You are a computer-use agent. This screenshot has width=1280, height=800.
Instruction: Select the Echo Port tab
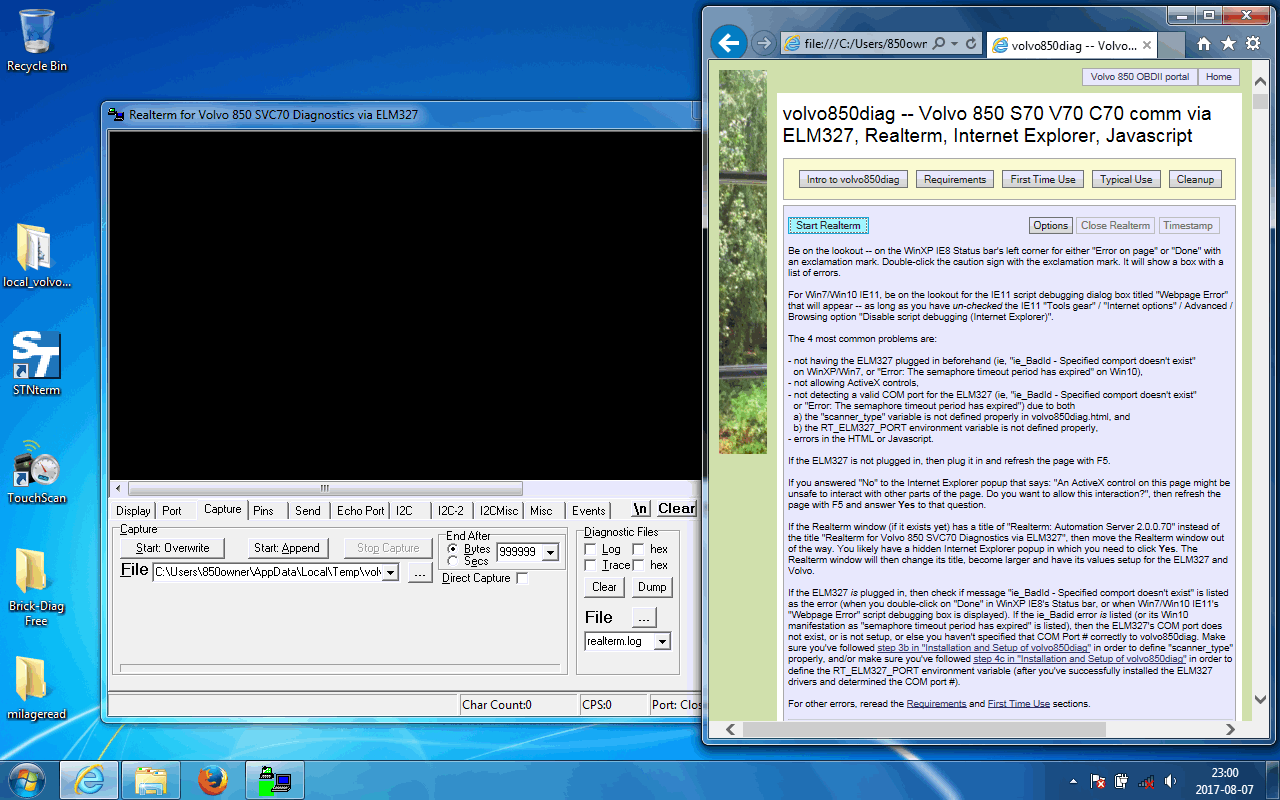click(360, 511)
